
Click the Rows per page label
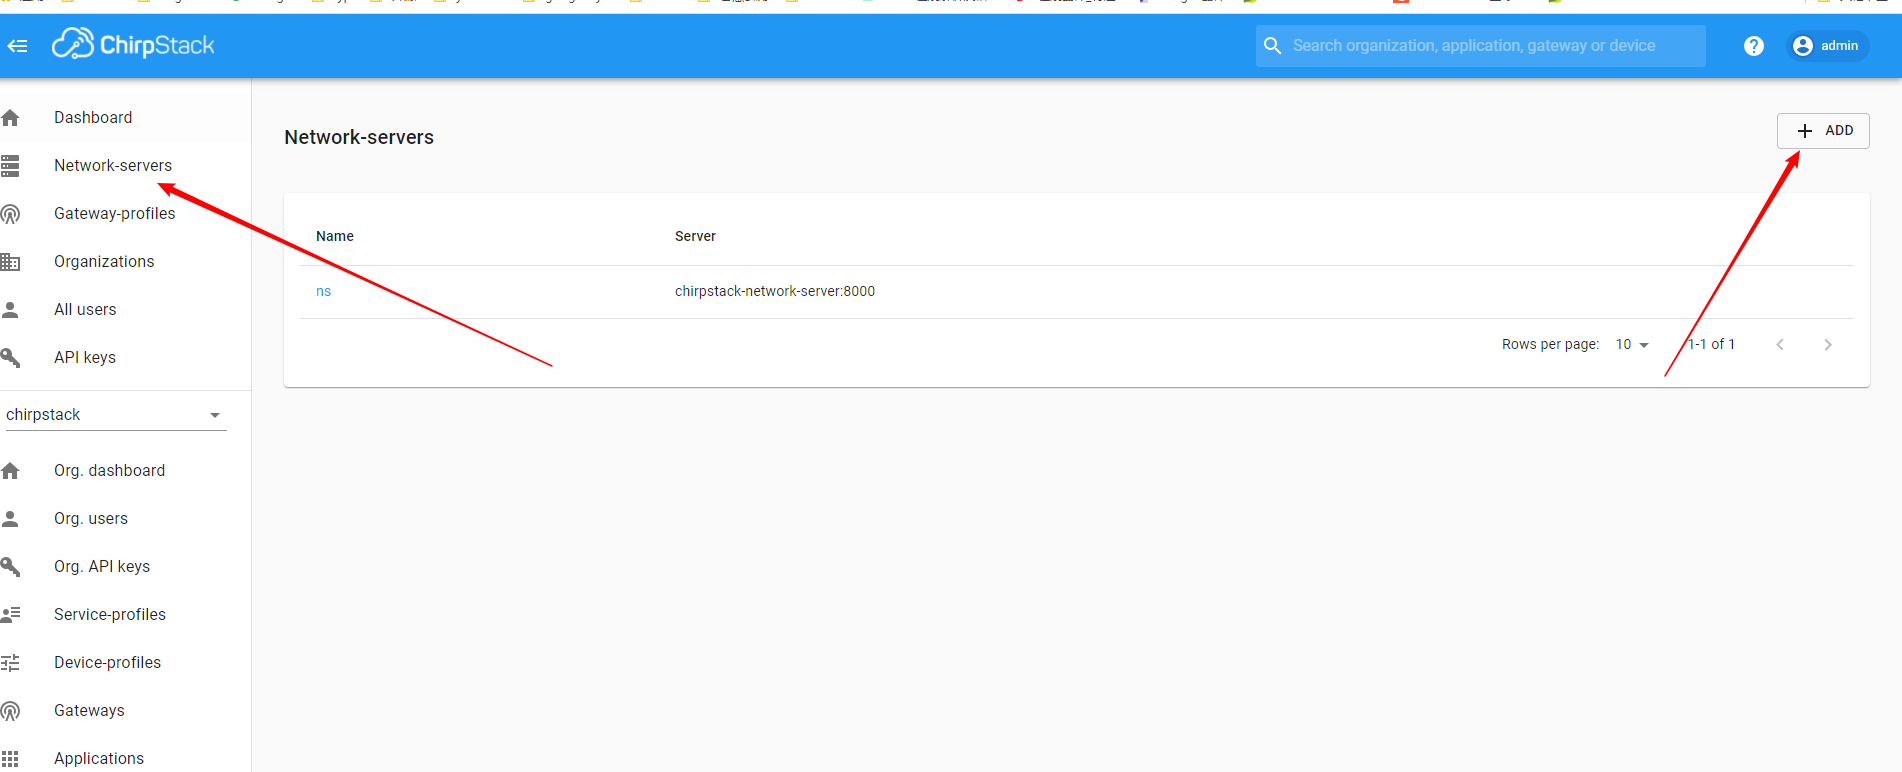click(x=1550, y=345)
